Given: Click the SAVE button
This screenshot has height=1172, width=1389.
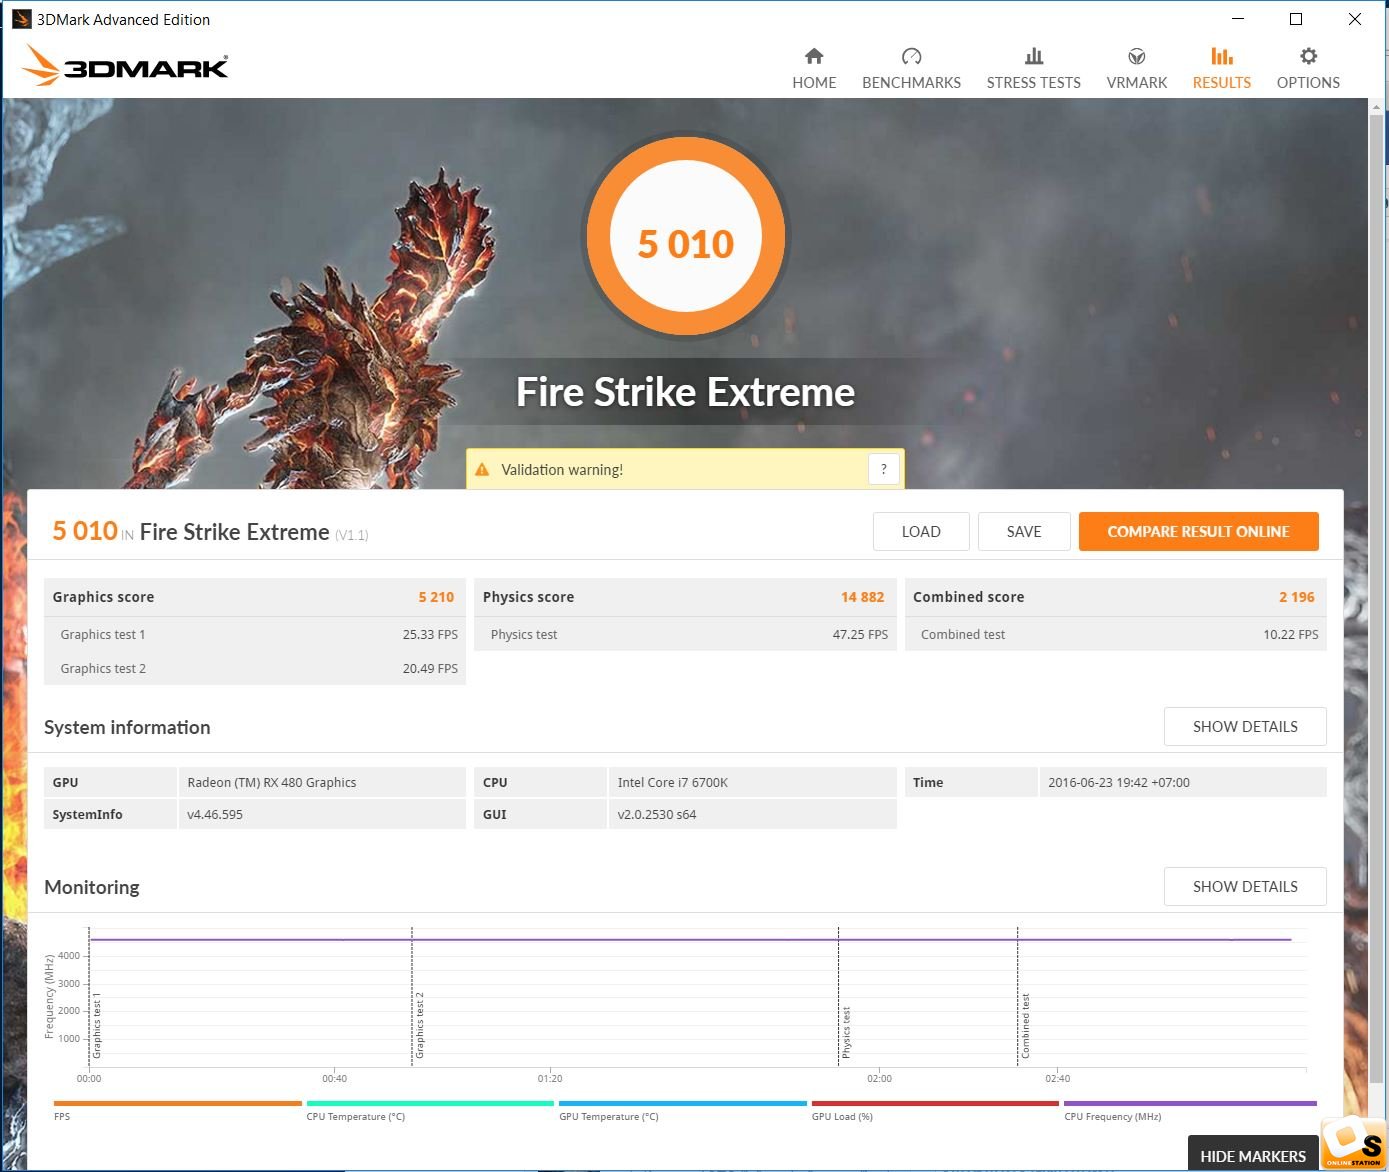Looking at the screenshot, I should click(1024, 532).
